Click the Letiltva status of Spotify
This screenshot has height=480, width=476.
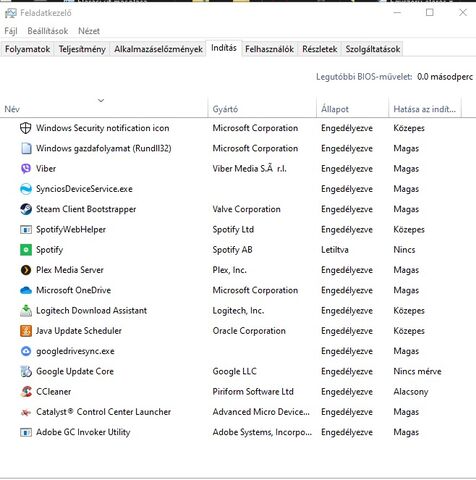coord(335,250)
